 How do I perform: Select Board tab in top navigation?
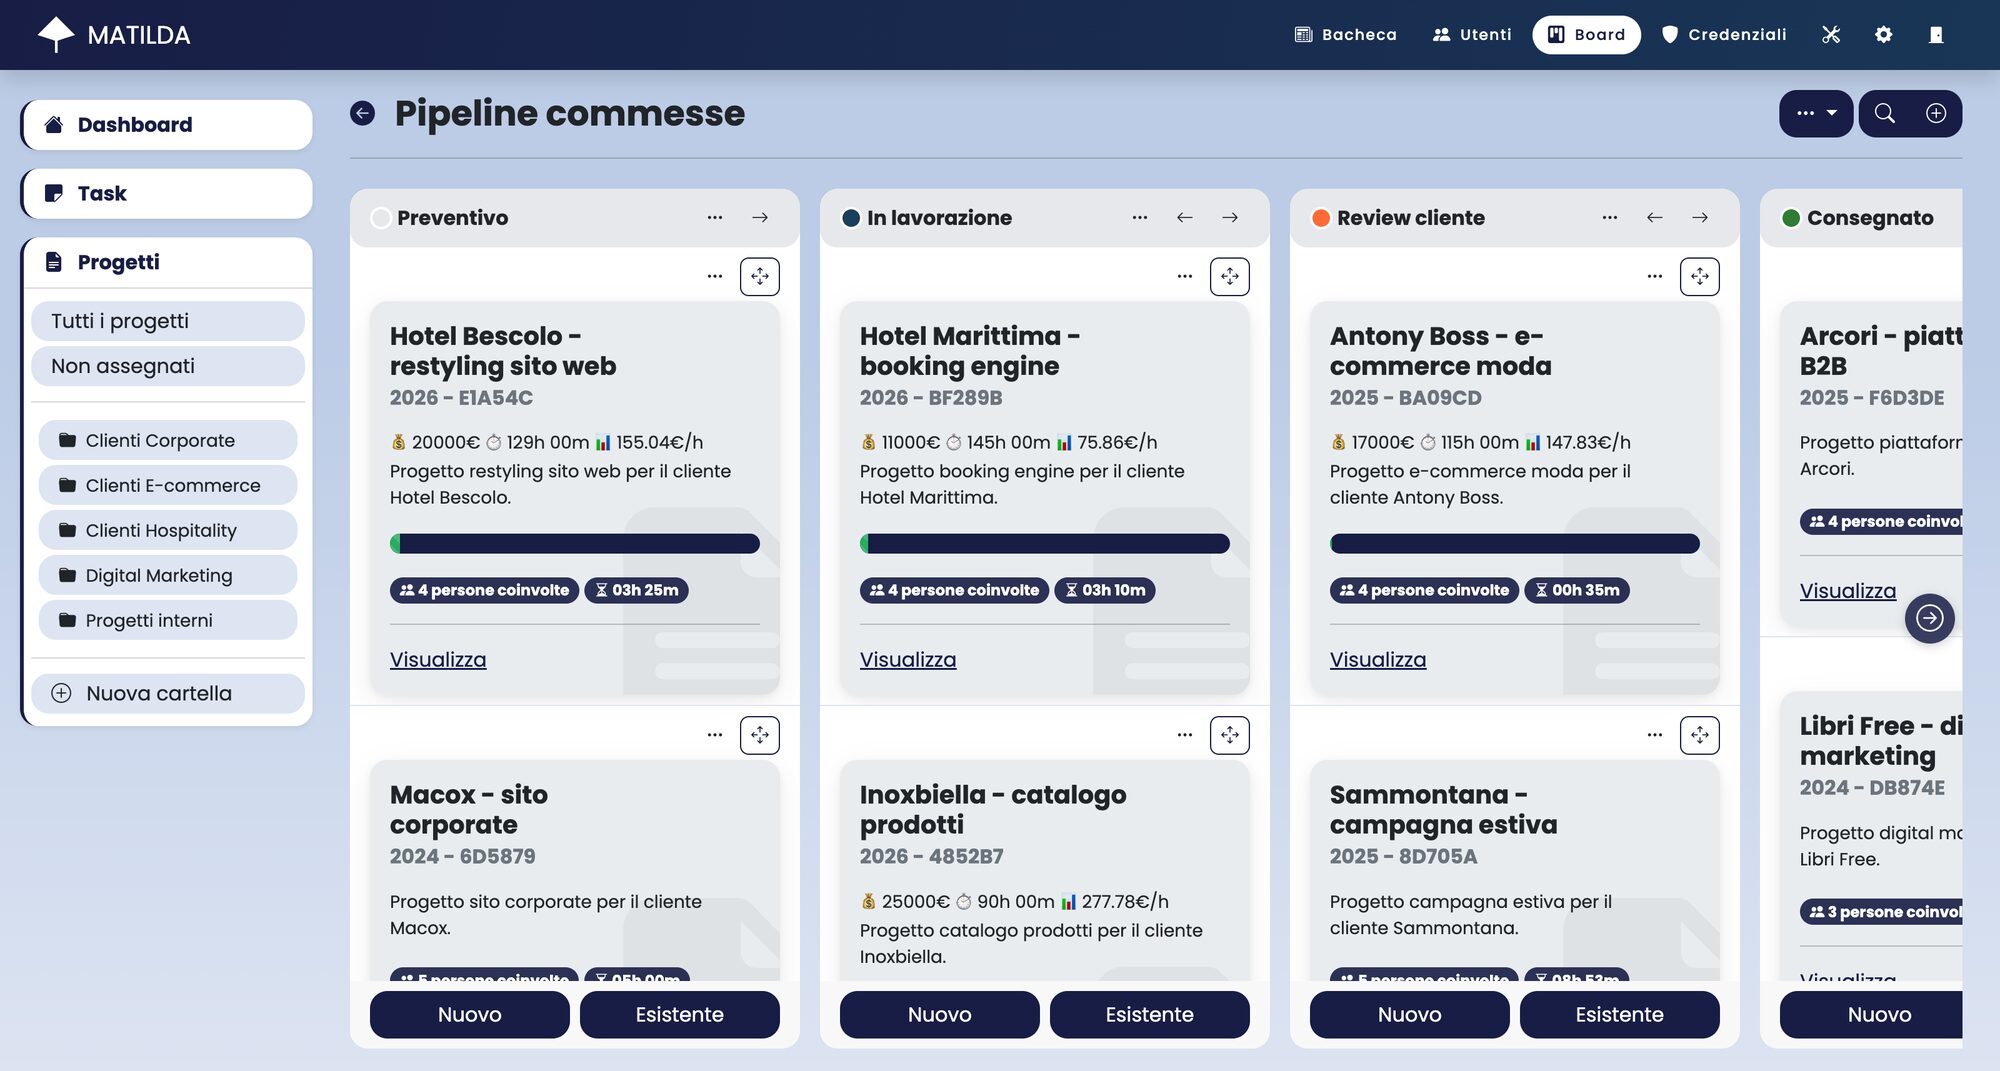(1587, 35)
